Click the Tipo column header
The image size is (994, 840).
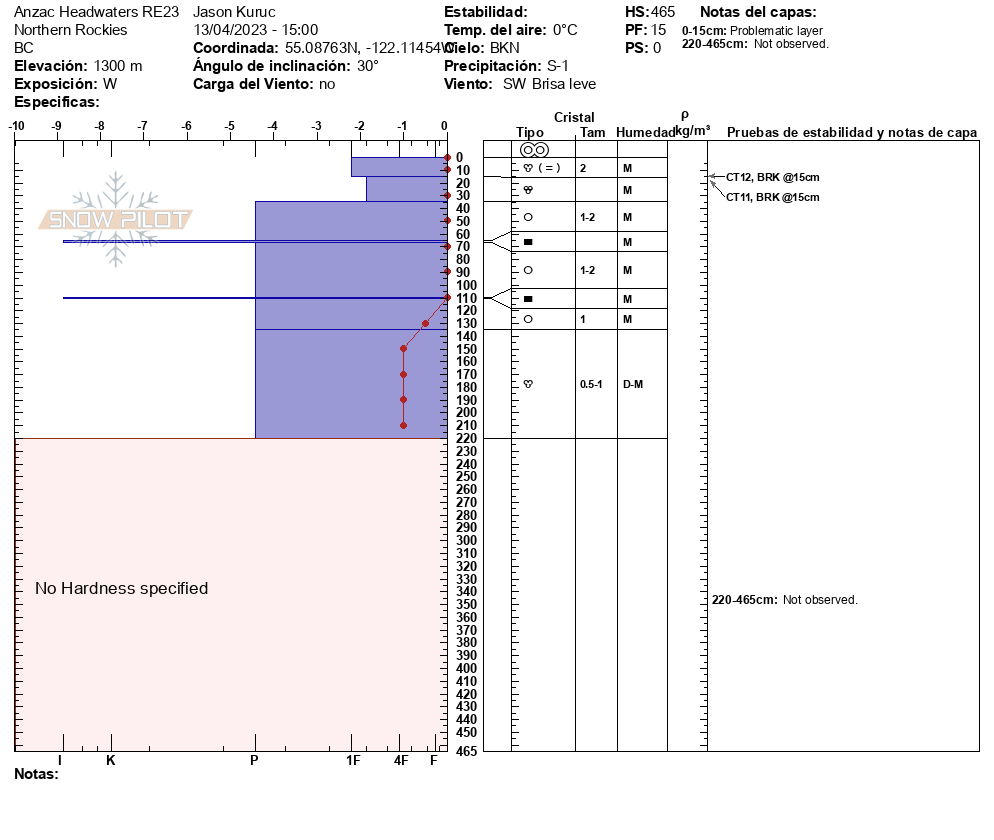pyautogui.click(x=530, y=132)
